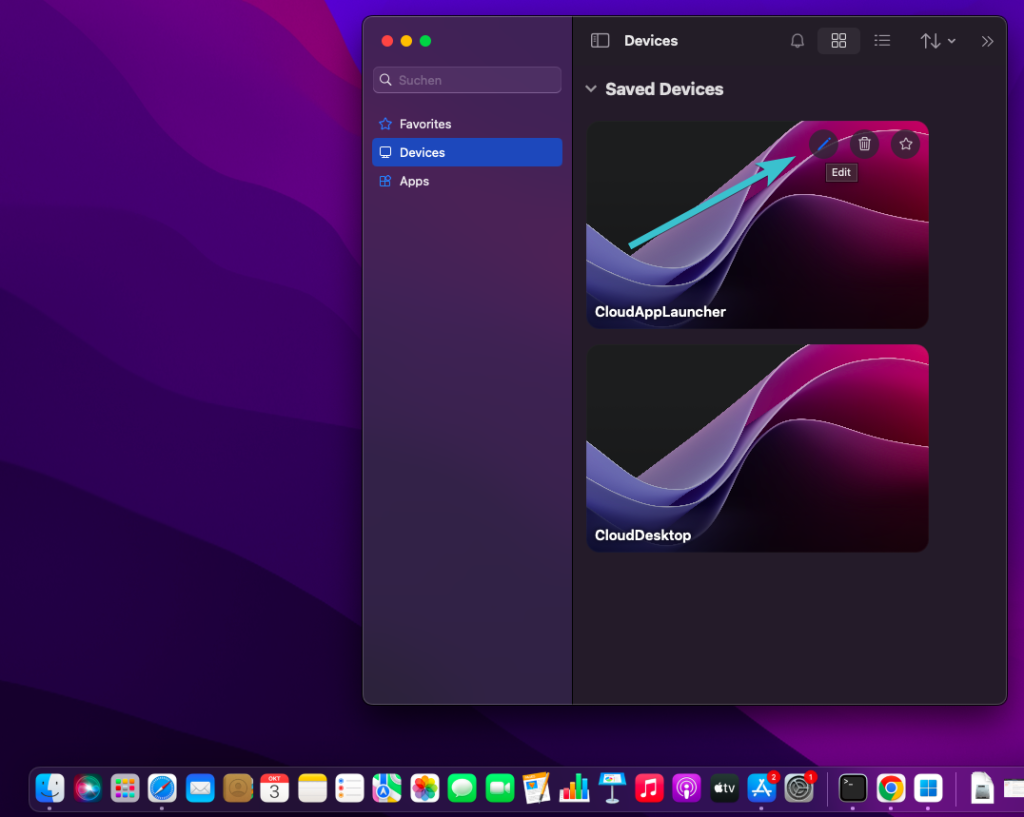Viewport: 1024px width, 817px height.
Task: Open Launchpad from the Dock
Action: coord(125,788)
